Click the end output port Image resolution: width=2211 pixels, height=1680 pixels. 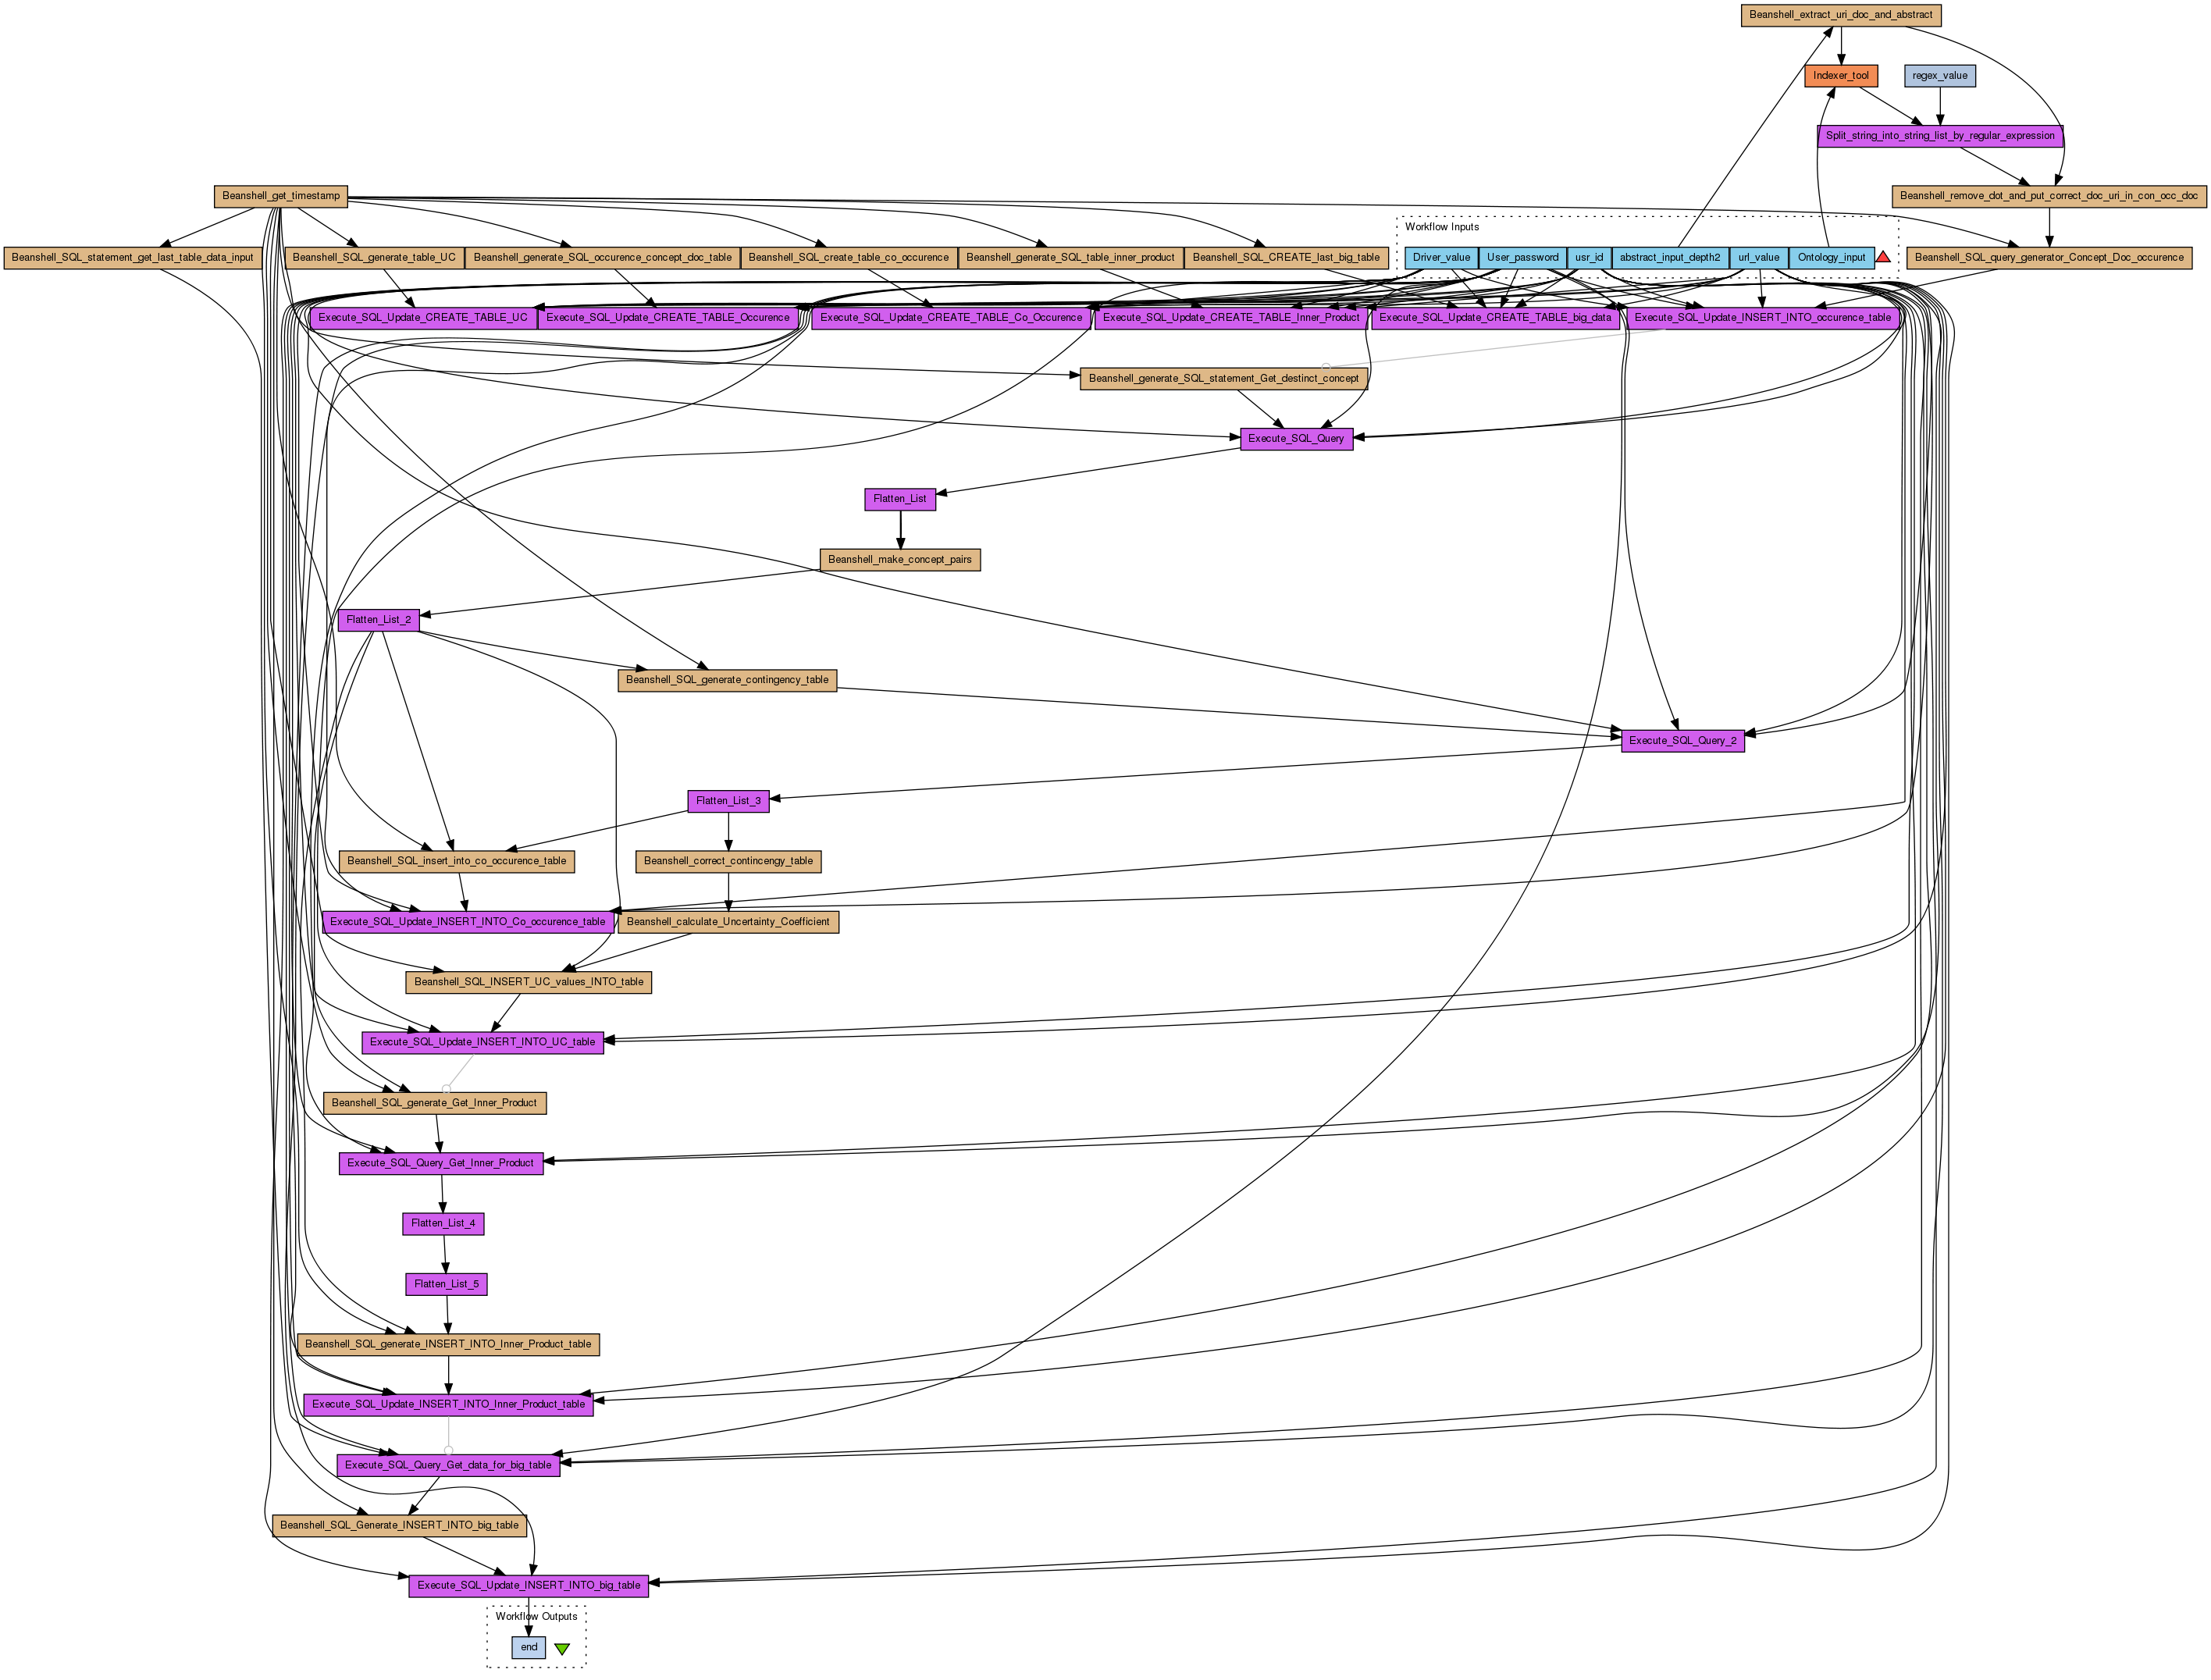pos(529,1648)
